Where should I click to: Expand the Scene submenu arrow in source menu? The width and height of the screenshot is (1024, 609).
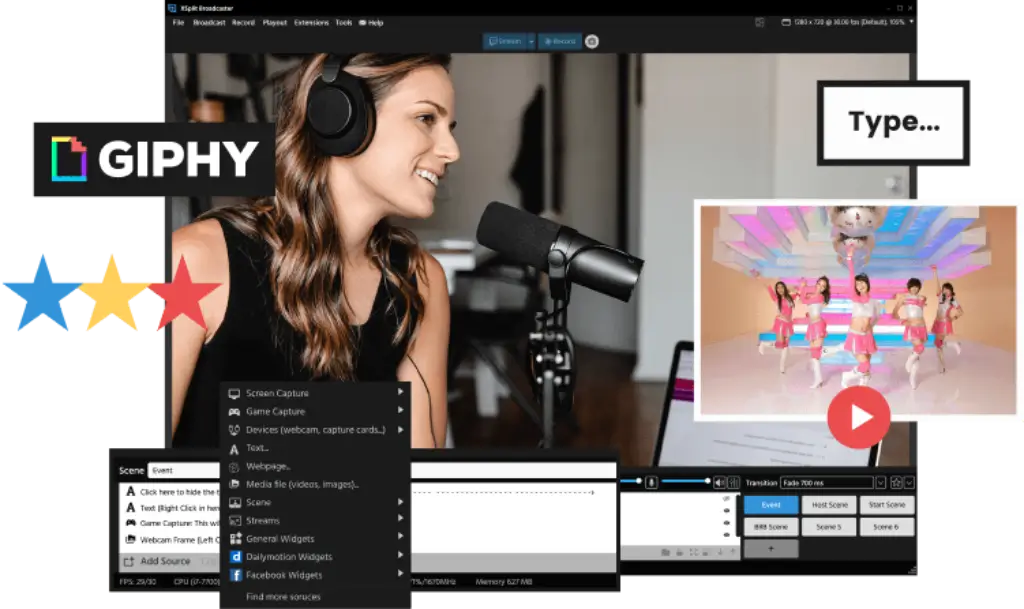(x=400, y=501)
